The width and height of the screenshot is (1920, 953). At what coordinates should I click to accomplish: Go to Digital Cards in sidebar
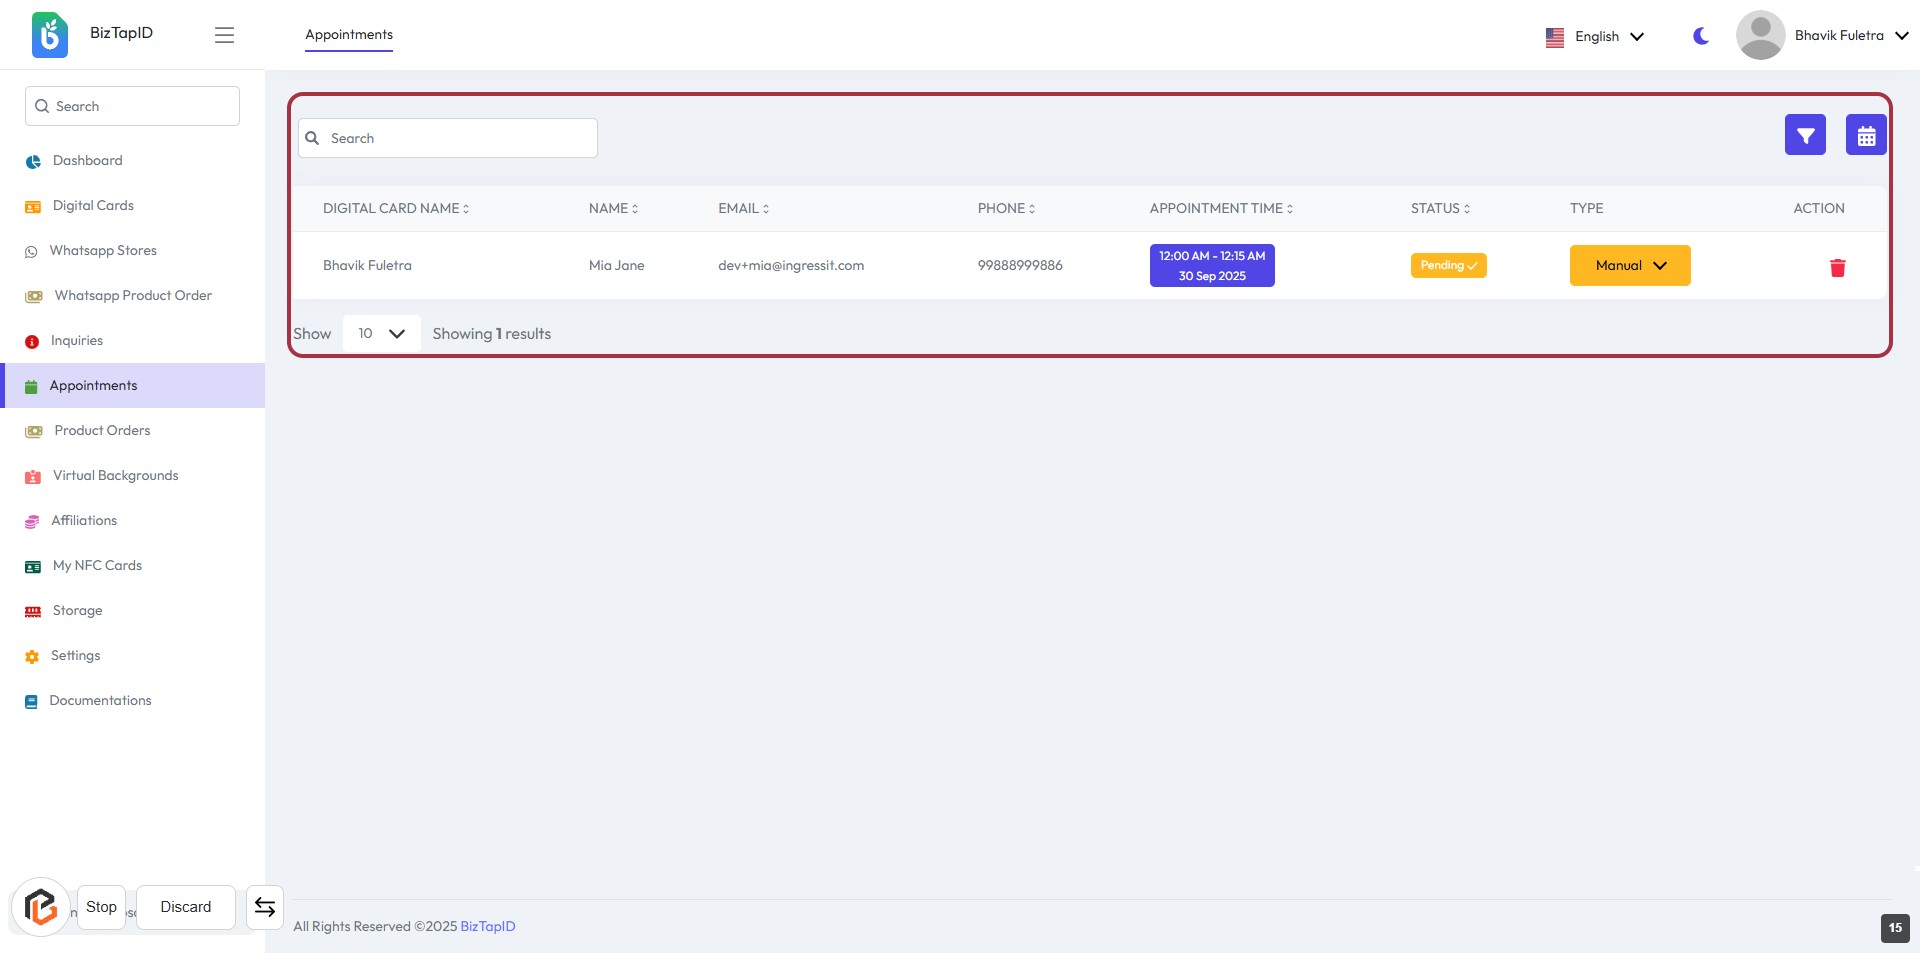[x=93, y=206]
